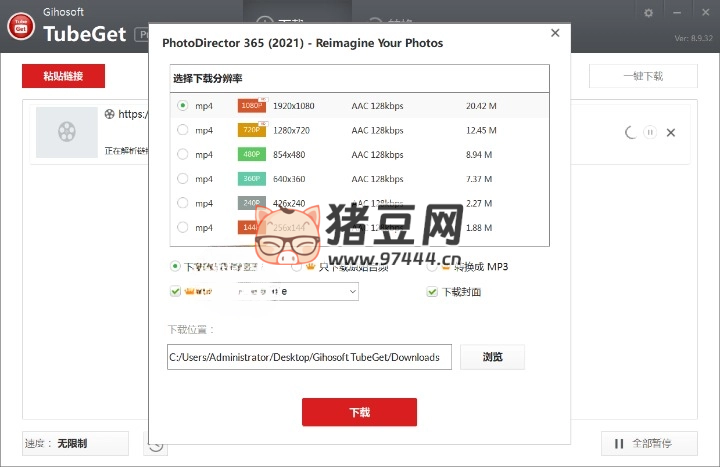Click the 浏览 browse button
Viewport: 720px width, 467px height.
(492, 357)
